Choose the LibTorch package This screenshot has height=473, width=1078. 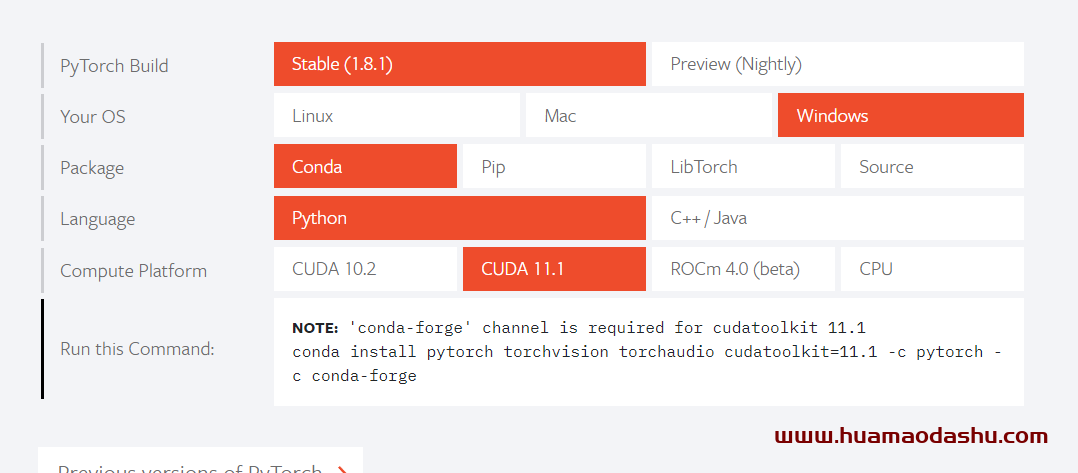coord(743,166)
